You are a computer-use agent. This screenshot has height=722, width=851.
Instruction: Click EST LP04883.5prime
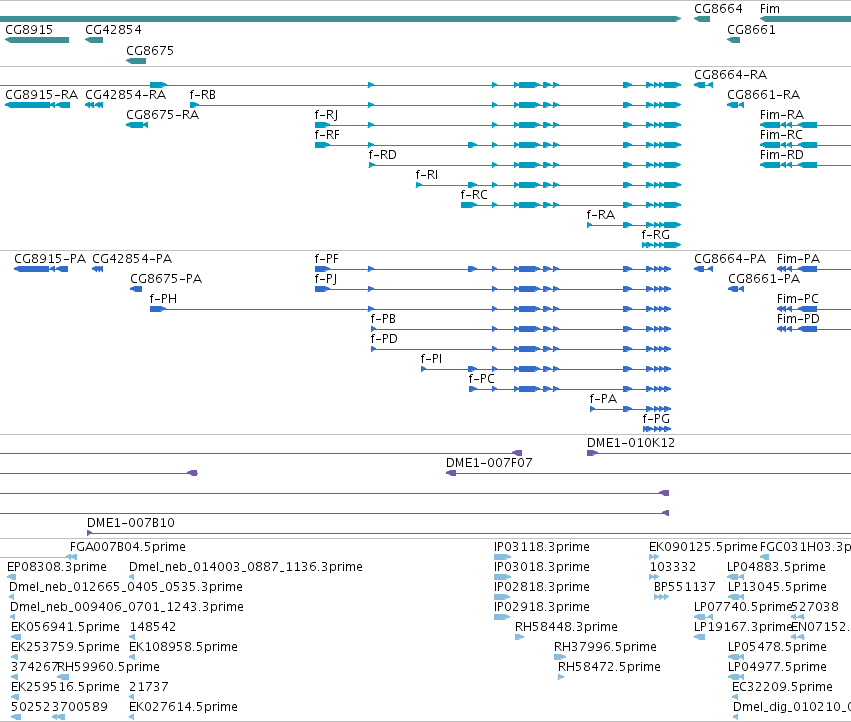point(777,567)
